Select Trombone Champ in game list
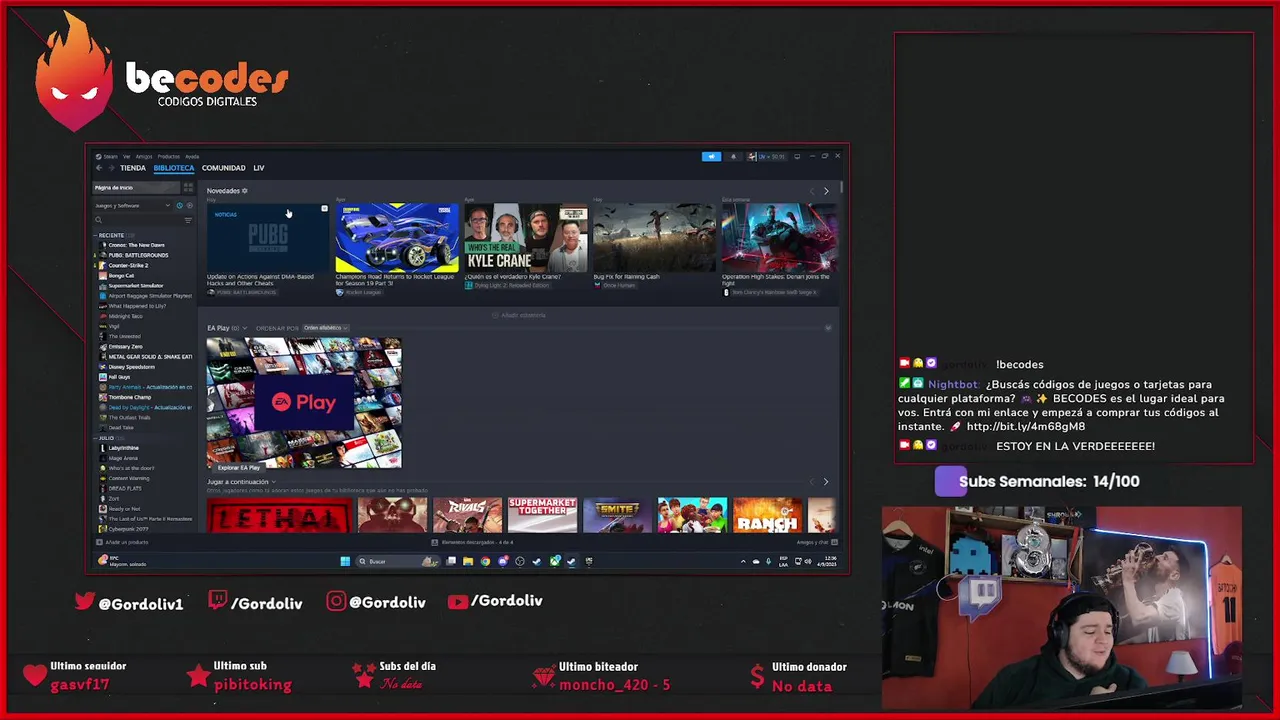 click(x=129, y=397)
